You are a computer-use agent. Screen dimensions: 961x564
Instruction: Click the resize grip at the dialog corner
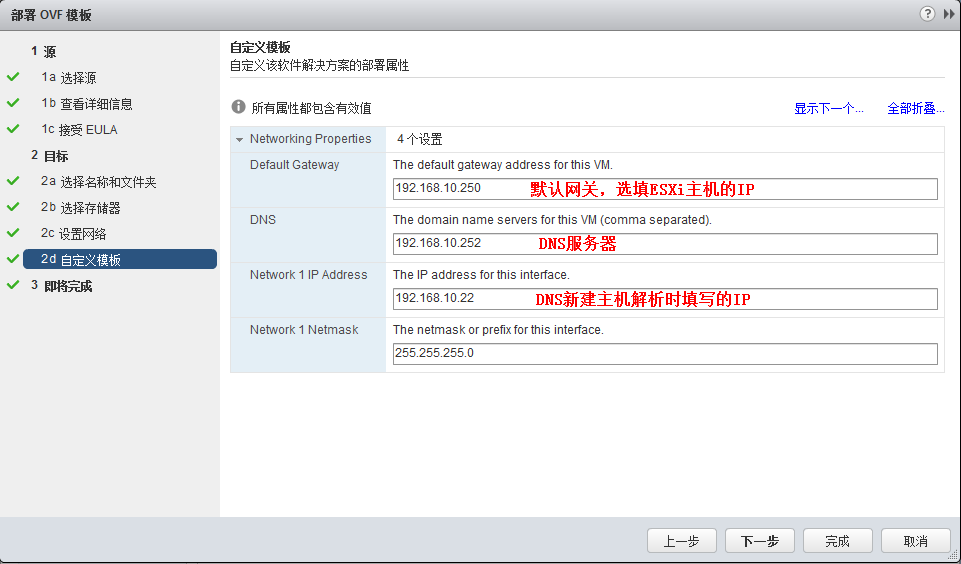[952, 555]
